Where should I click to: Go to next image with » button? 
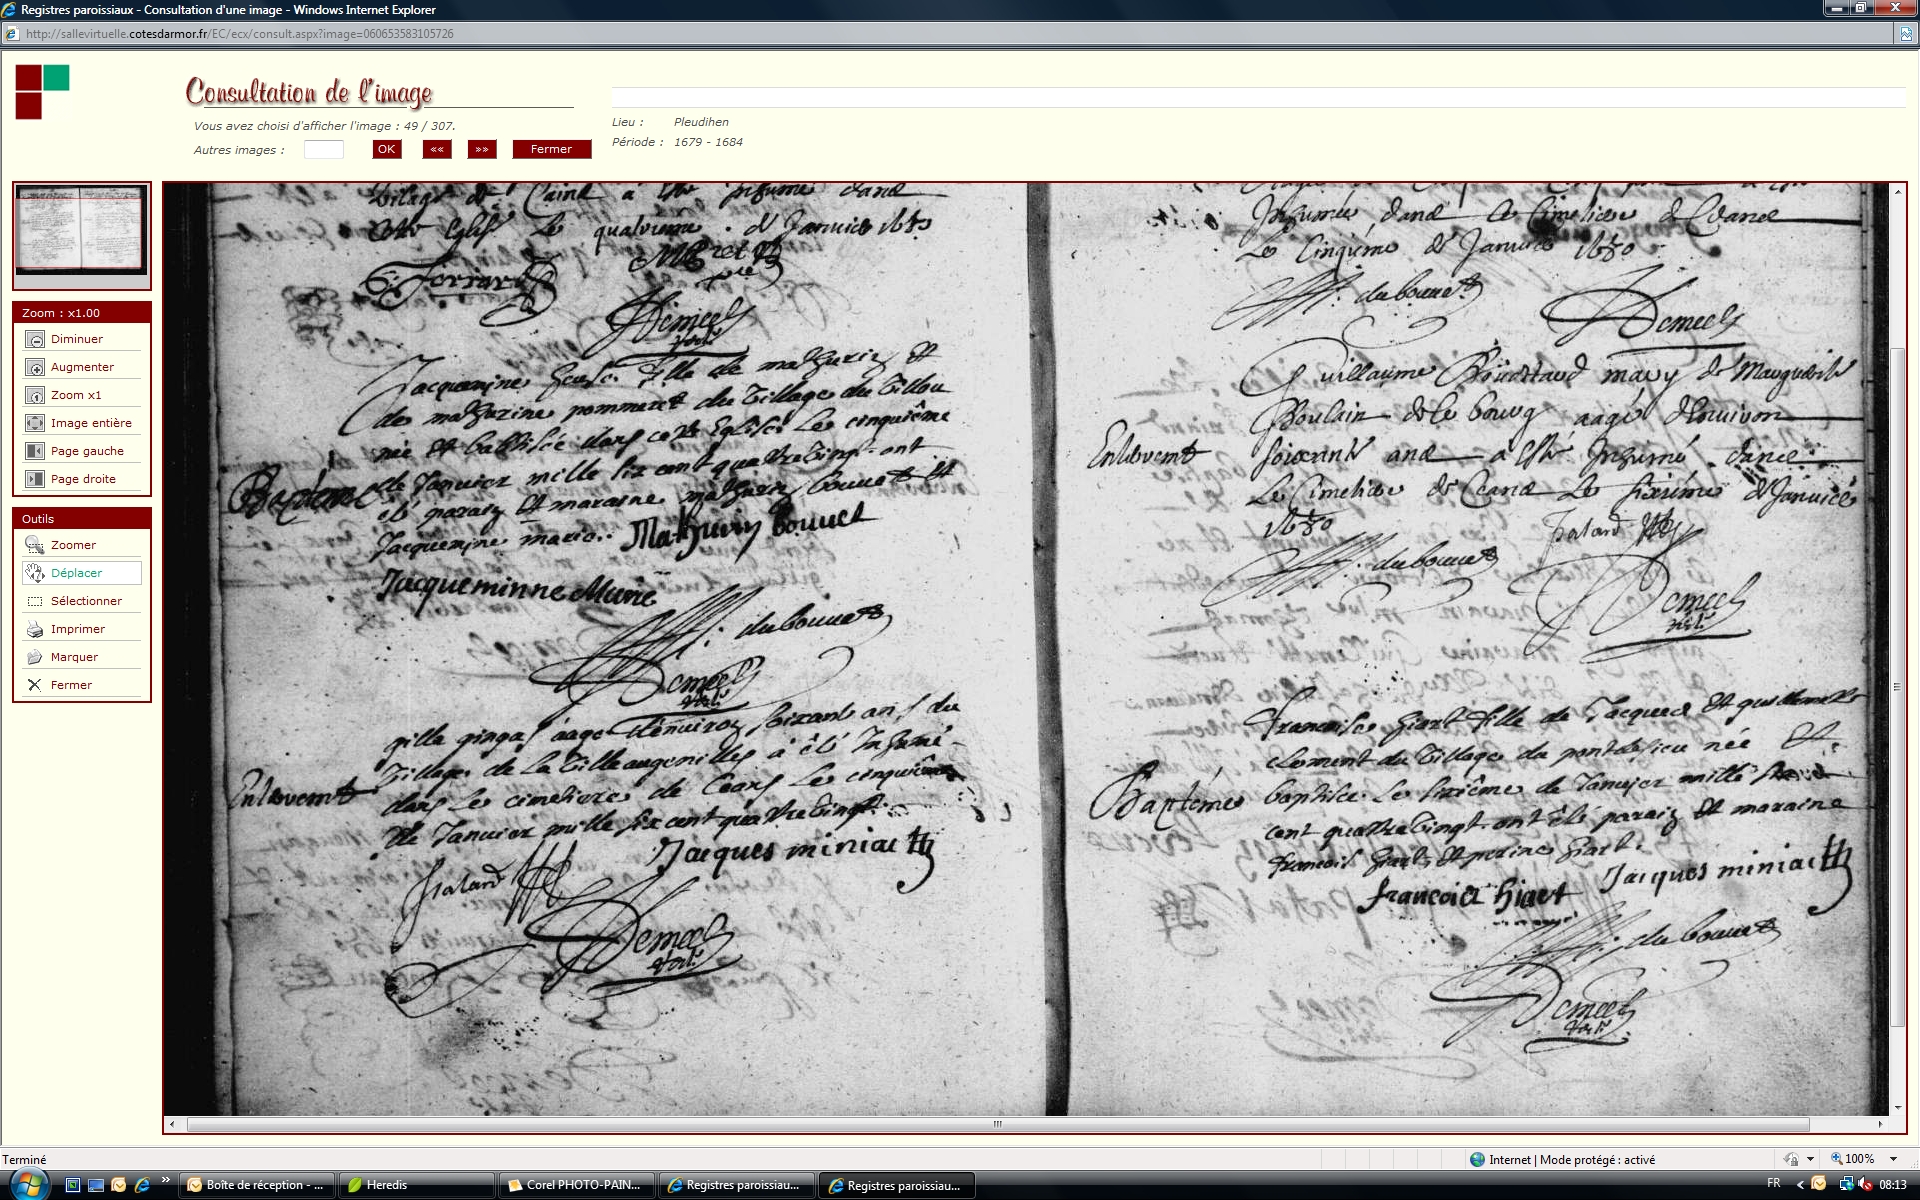click(482, 150)
